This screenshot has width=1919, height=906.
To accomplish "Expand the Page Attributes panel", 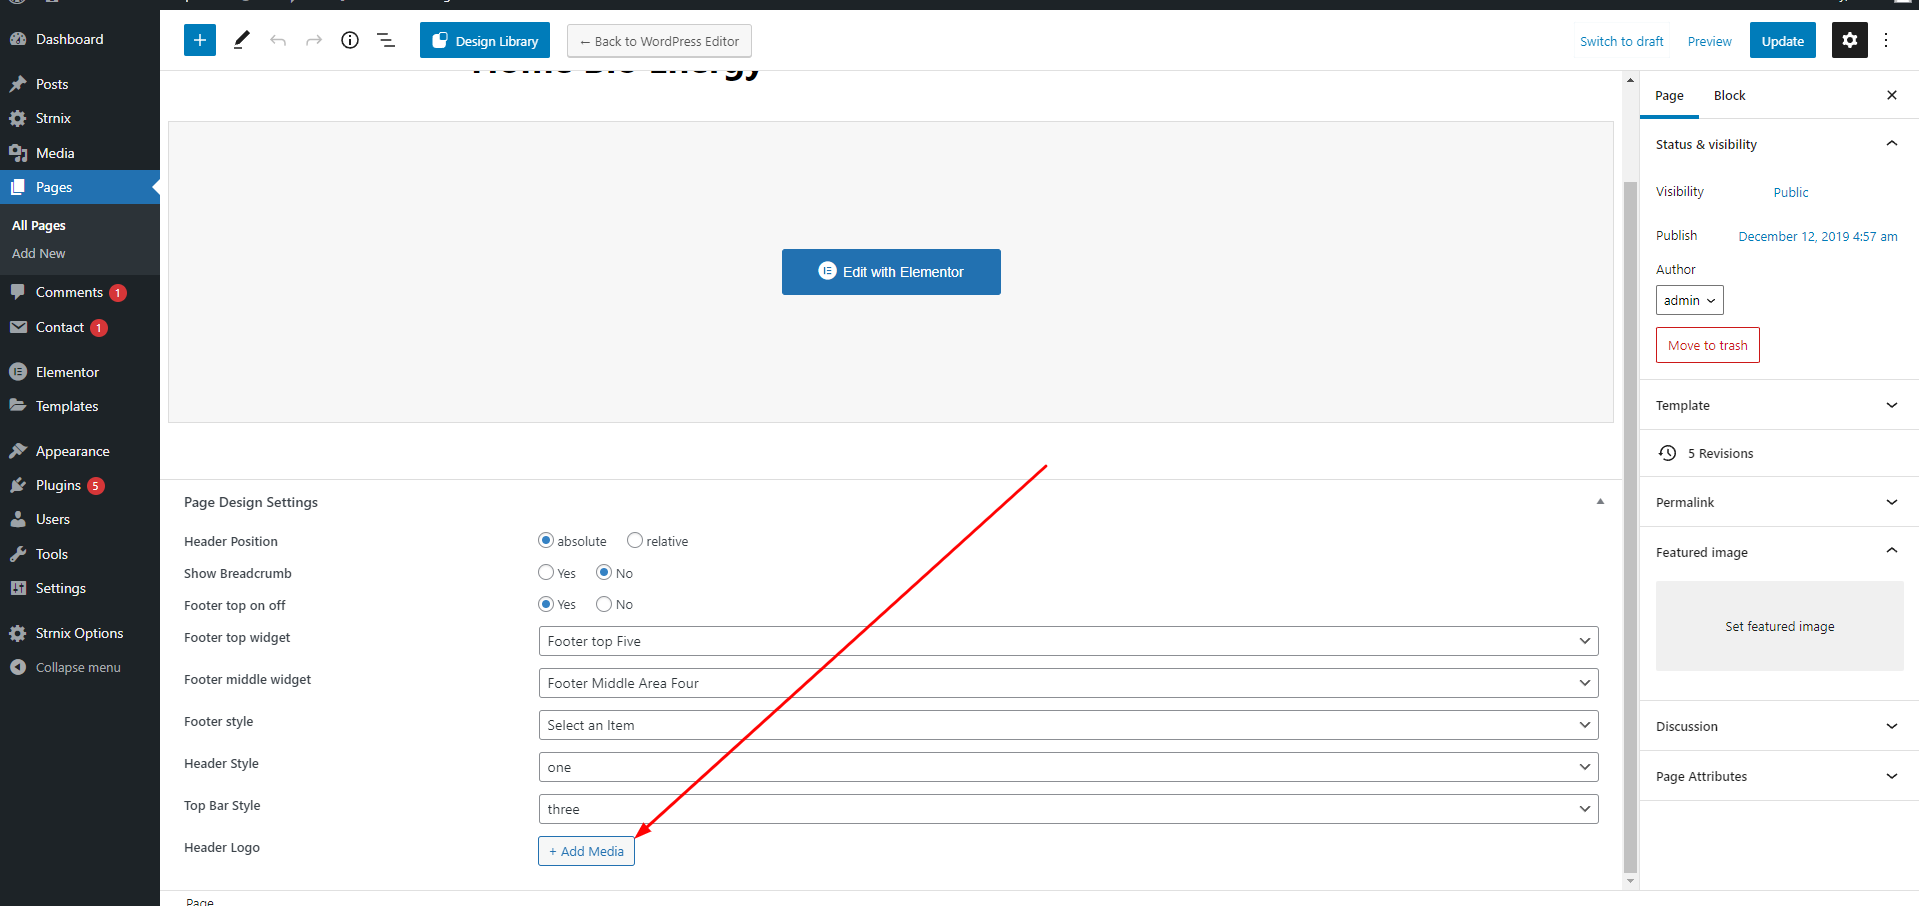I will [x=1779, y=776].
